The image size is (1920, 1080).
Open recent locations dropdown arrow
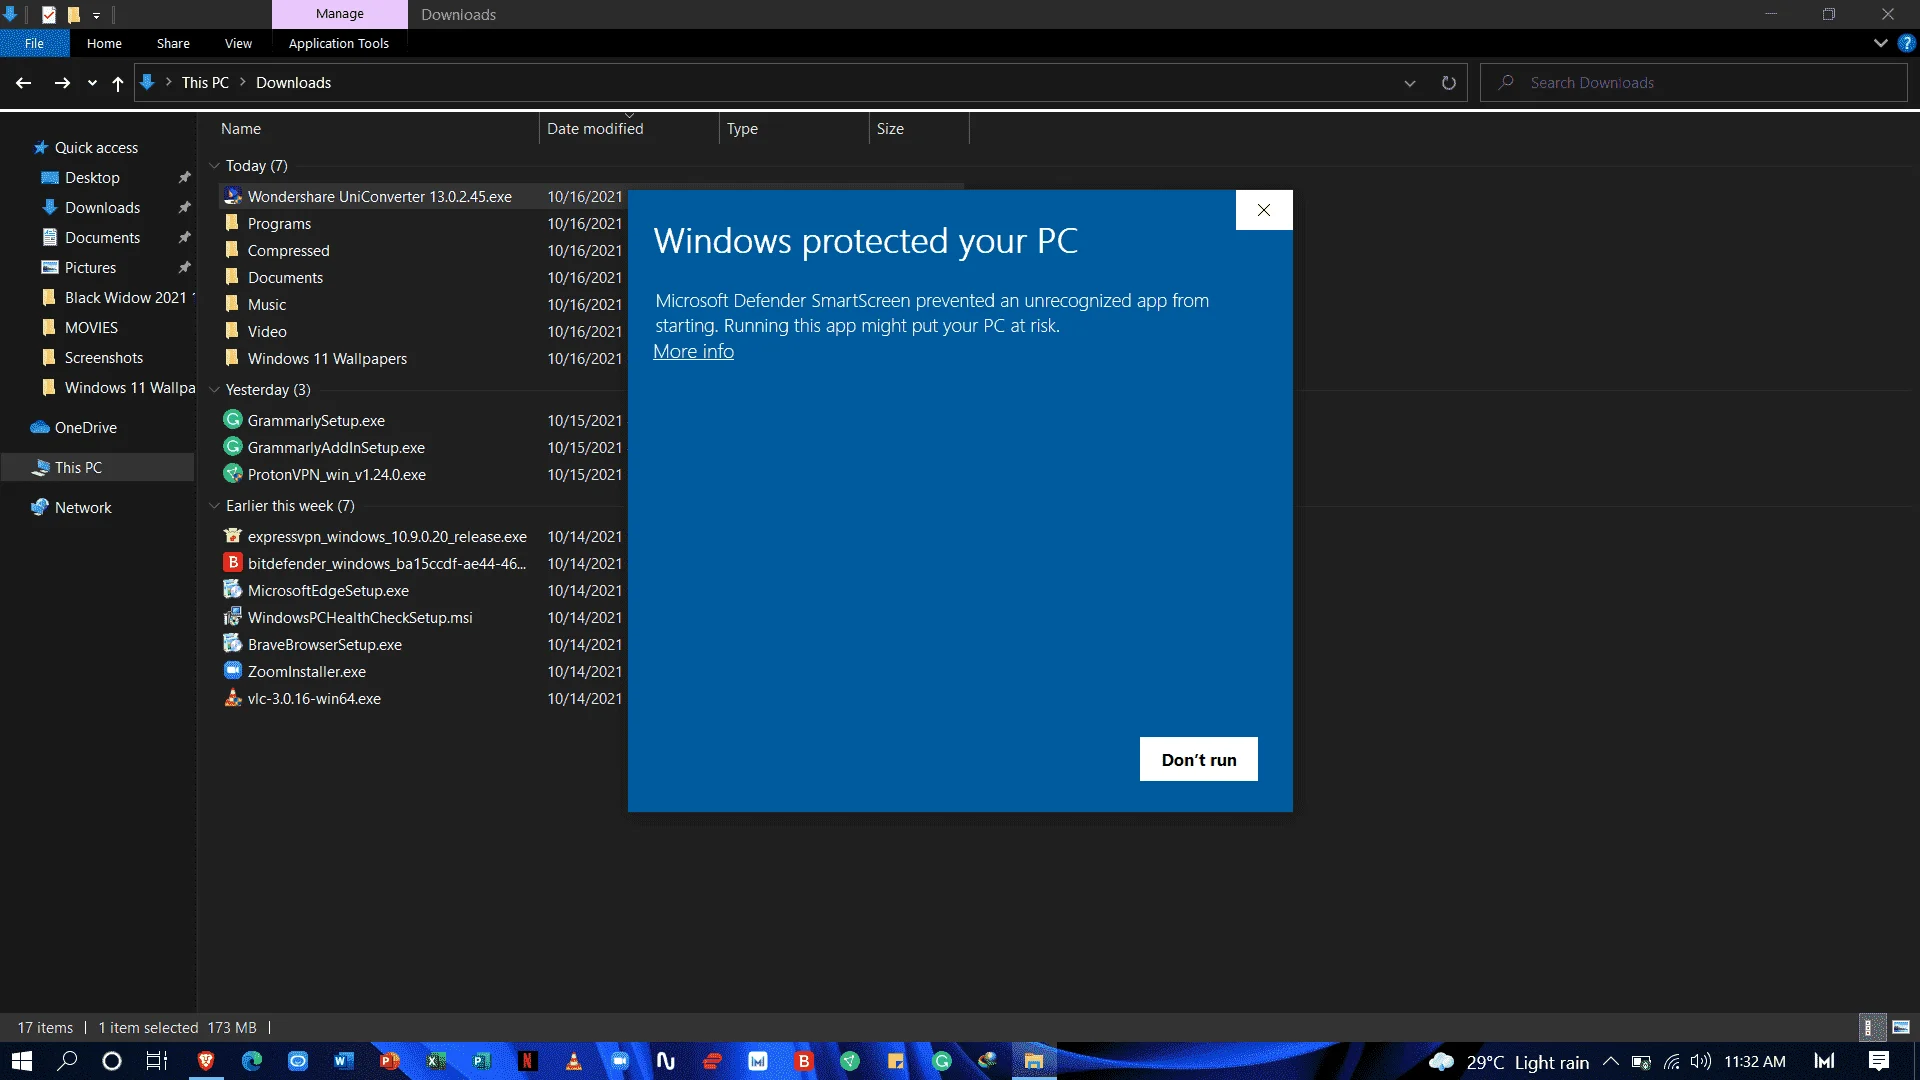click(x=92, y=83)
